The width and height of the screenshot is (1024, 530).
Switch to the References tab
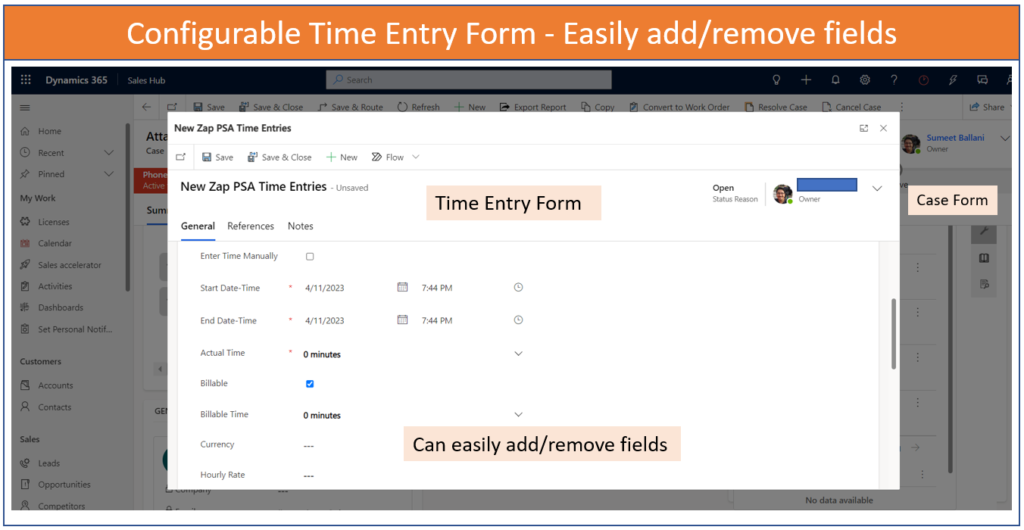[x=251, y=226]
